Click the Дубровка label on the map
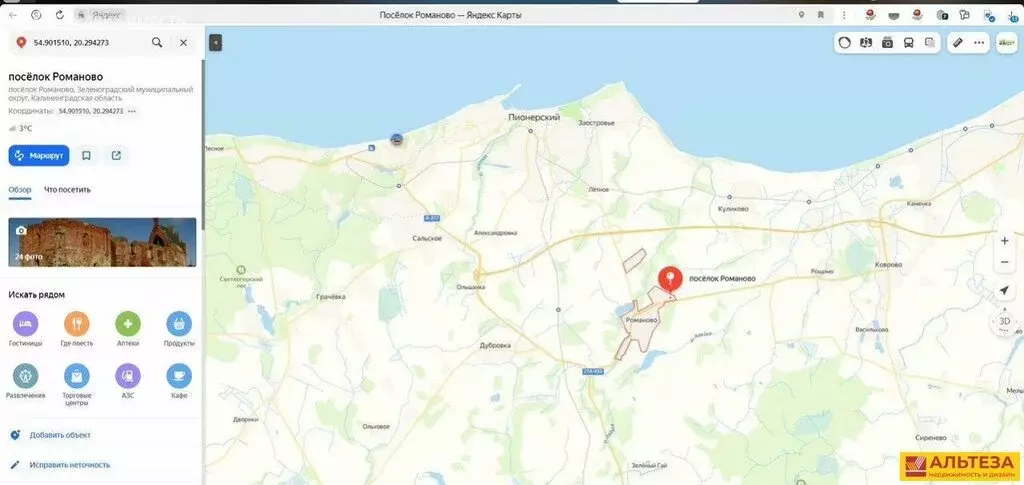This screenshot has width=1024, height=485. (x=495, y=345)
